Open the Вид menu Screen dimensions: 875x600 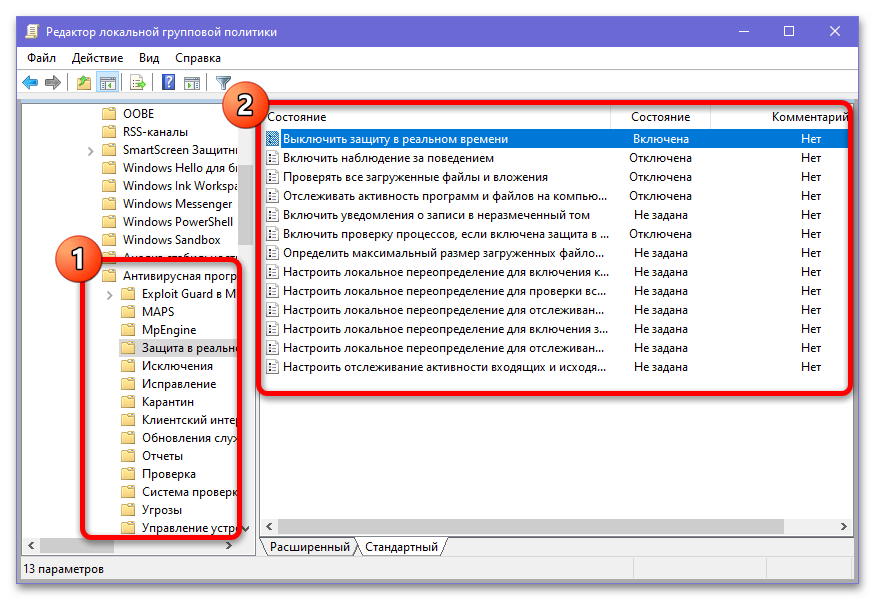[149, 58]
